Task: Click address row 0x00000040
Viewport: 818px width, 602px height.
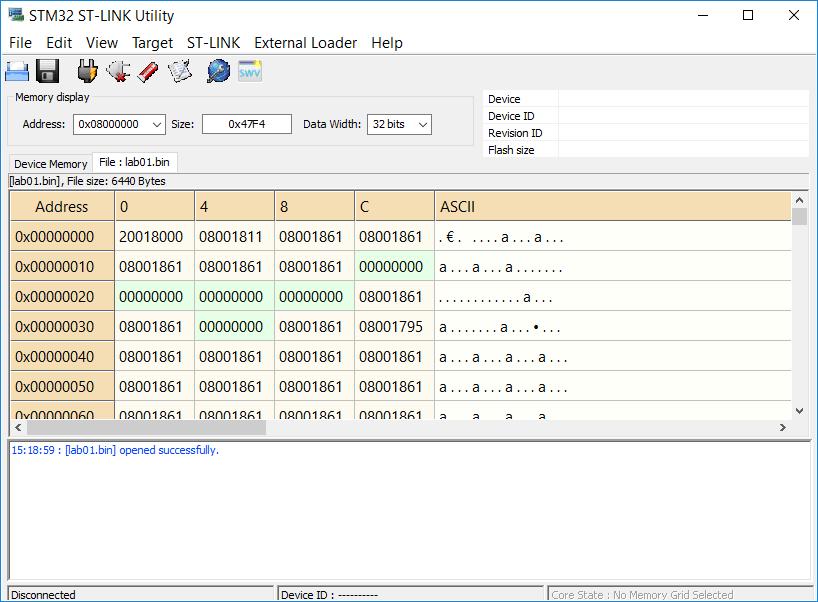Action: tap(62, 357)
